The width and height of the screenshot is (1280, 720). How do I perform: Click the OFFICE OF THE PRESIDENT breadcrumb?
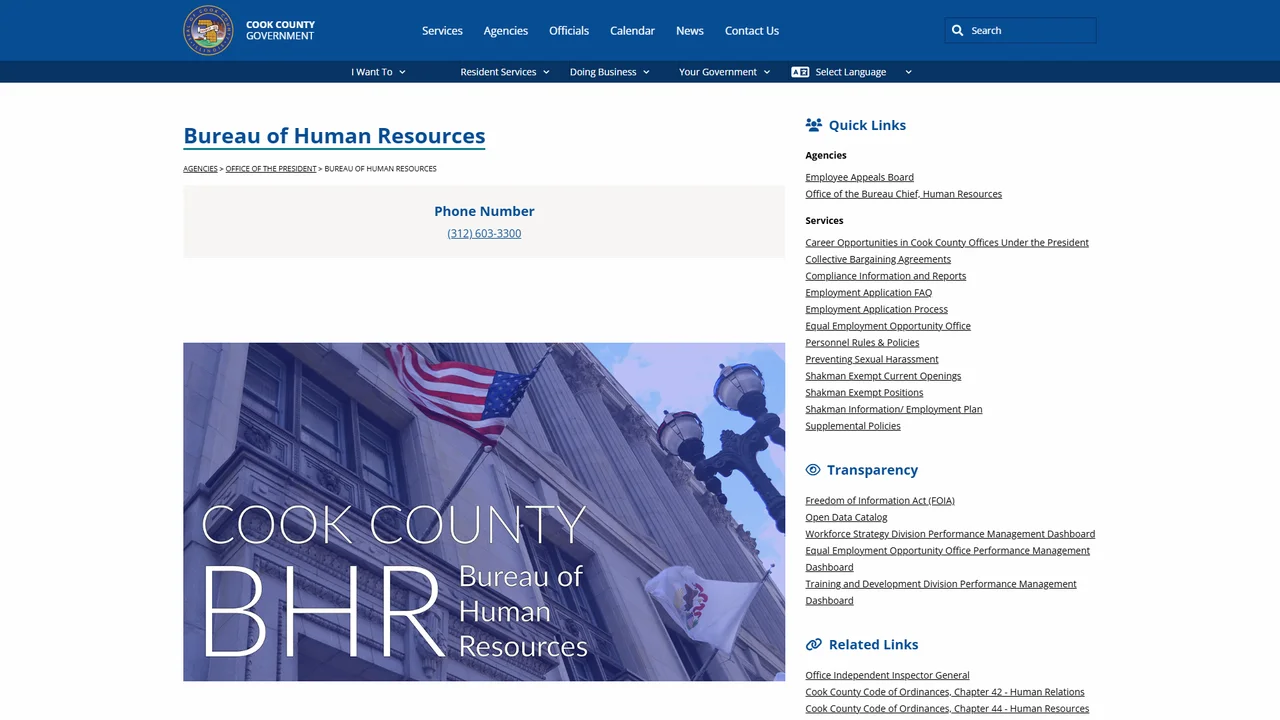[271, 169]
